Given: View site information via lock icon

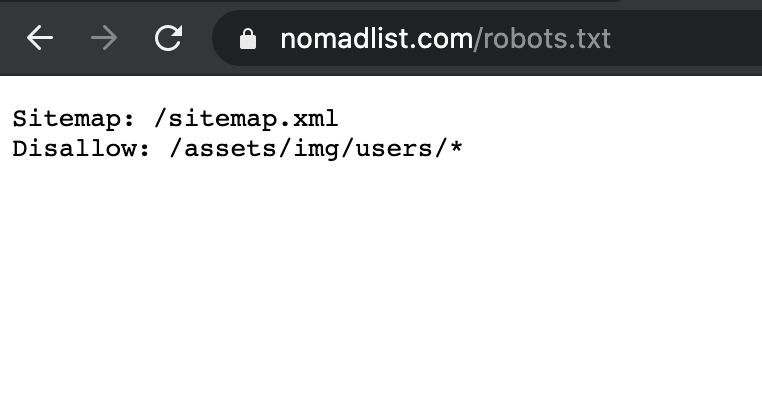Looking at the screenshot, I should [x=248, y=39].
